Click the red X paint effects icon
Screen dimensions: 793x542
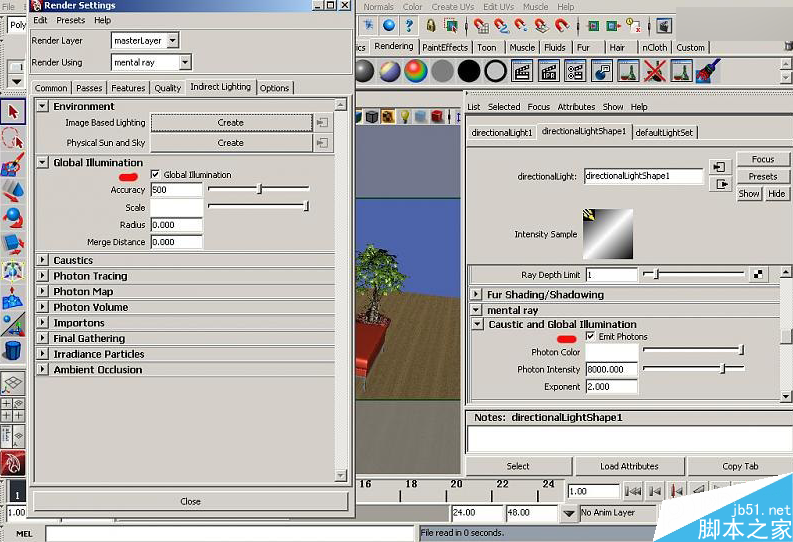pos(655,71)
